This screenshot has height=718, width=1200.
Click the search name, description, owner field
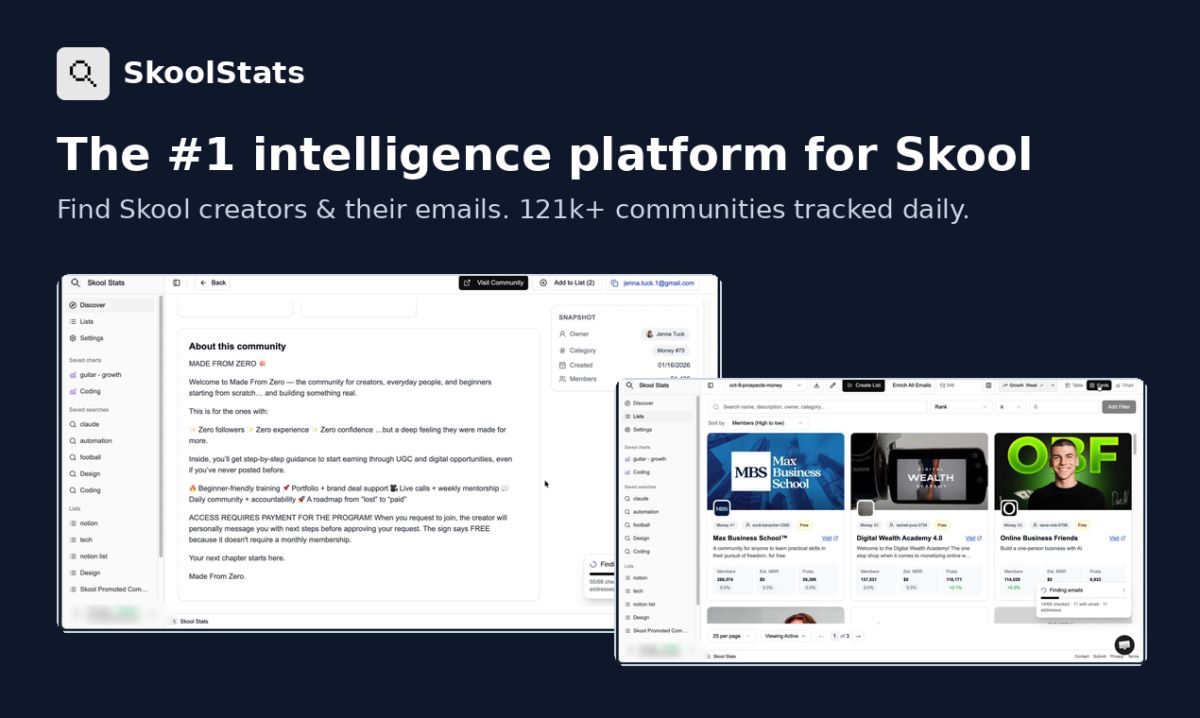coord(817,407)
